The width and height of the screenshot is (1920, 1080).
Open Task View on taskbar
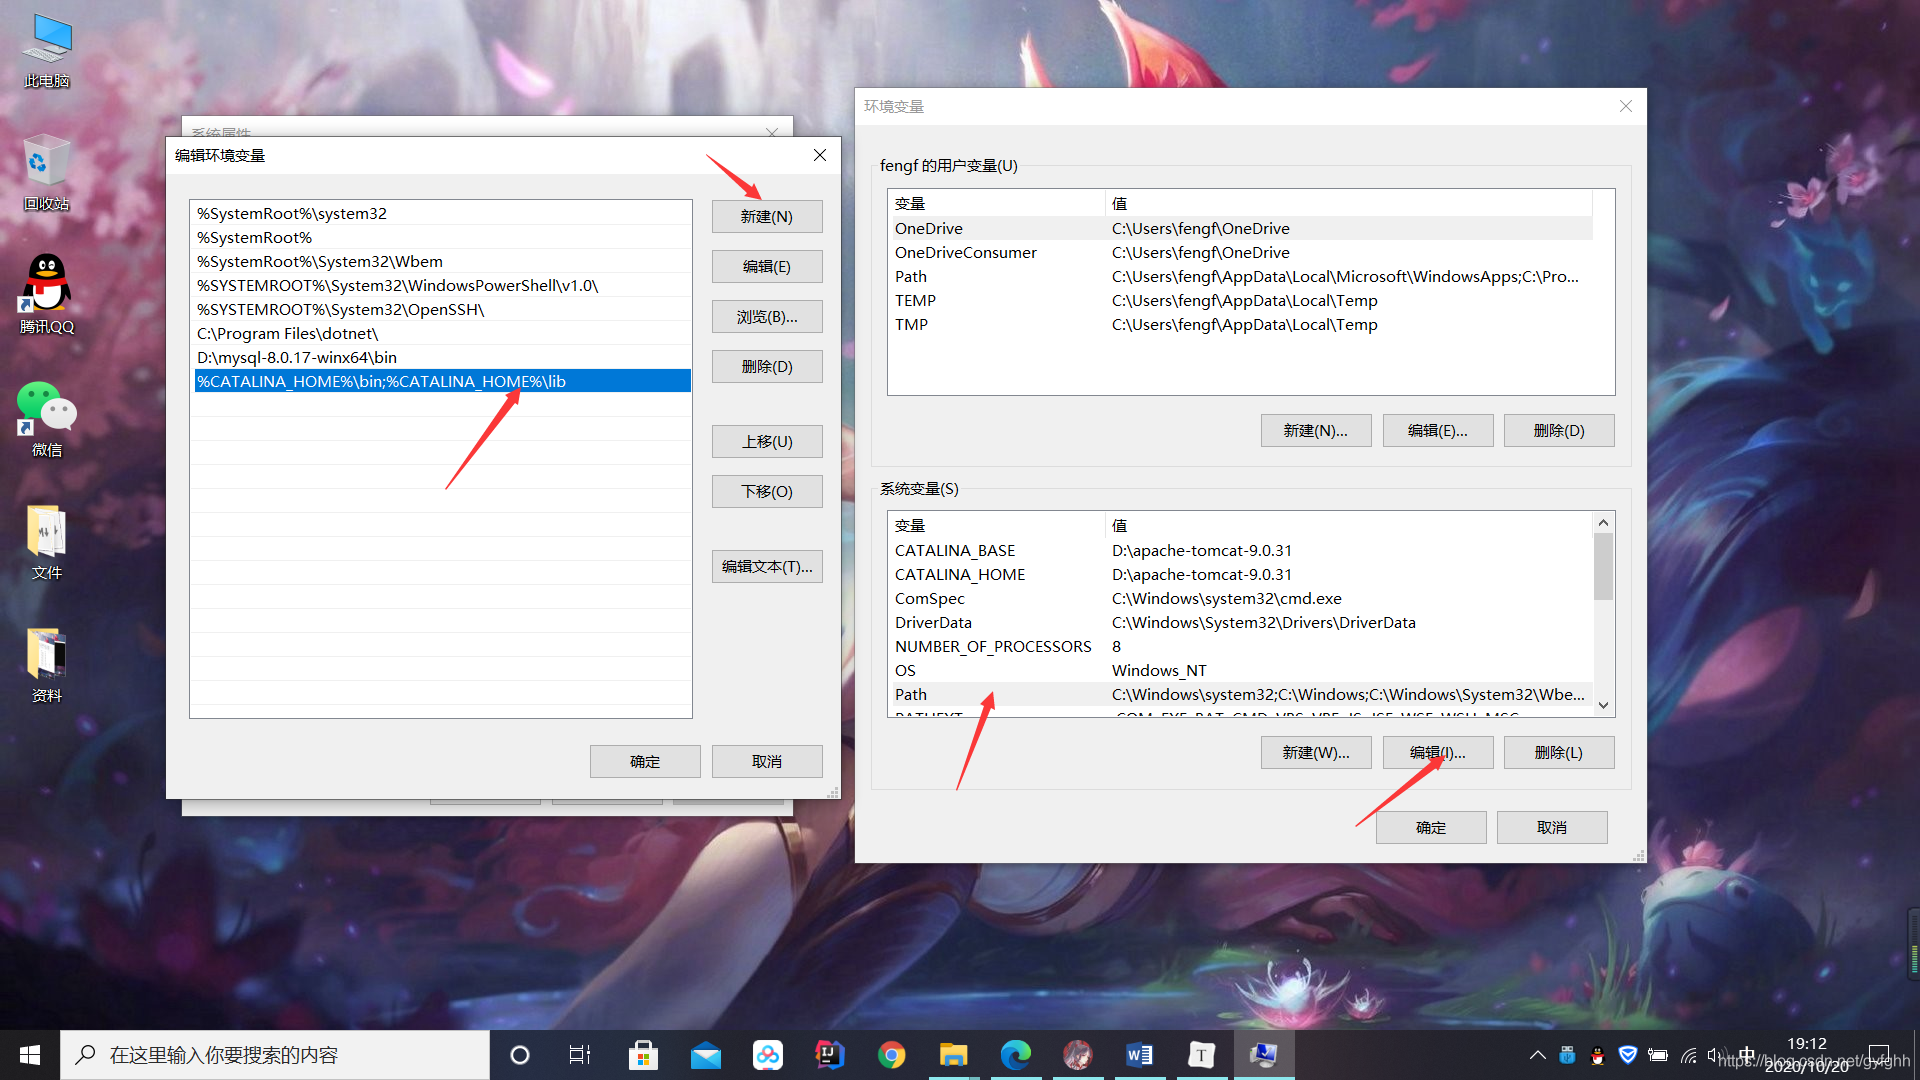[x=580, y=1055]
